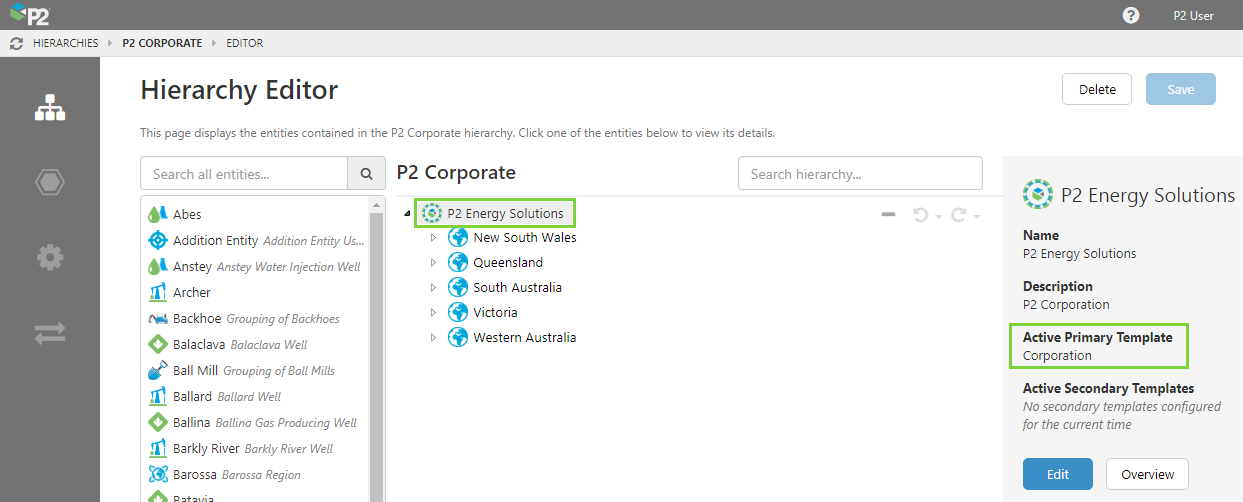Screen dimensions: 1243x502
Task: Expand the Queensland tree node
Action: pyautogui.click(x=433, y=263)
